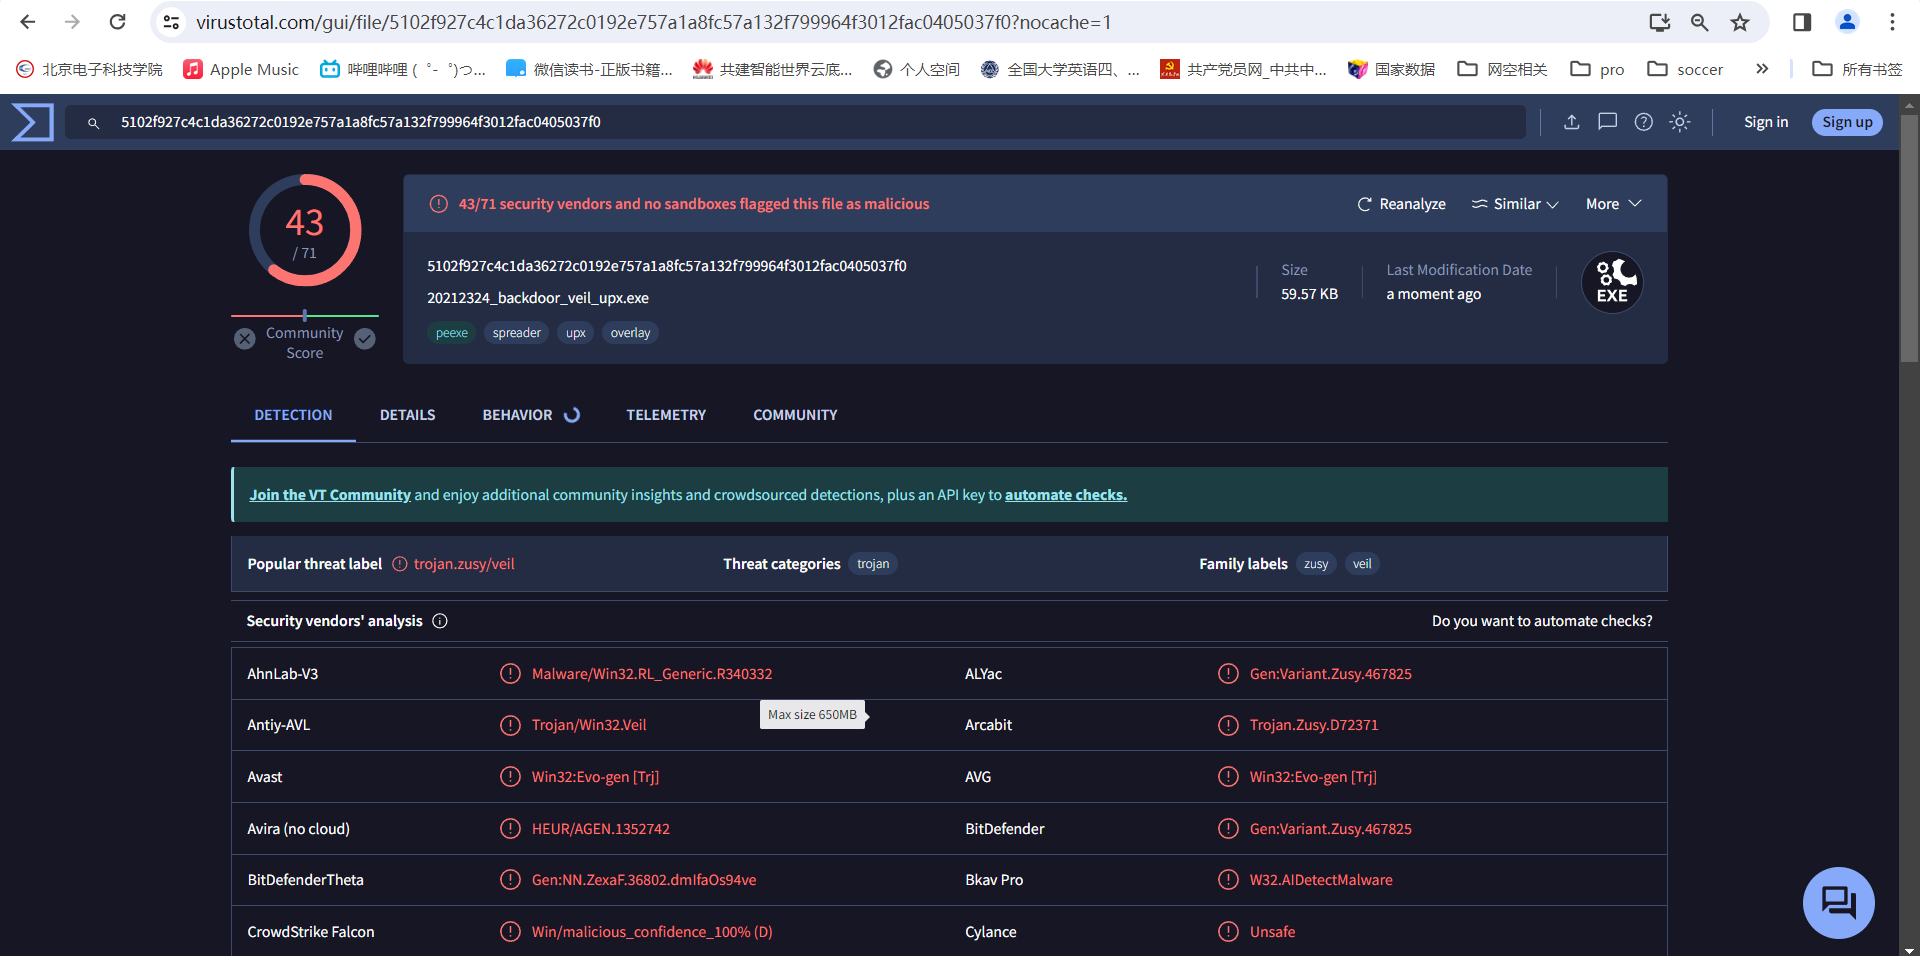
Task: Open the 国家数据 bookmark
Action: pos(1391,69)
